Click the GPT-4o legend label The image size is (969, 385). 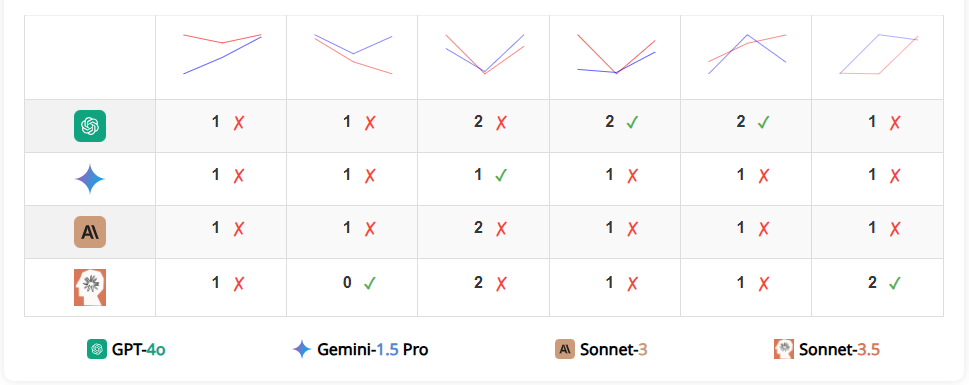coord(138,350)
